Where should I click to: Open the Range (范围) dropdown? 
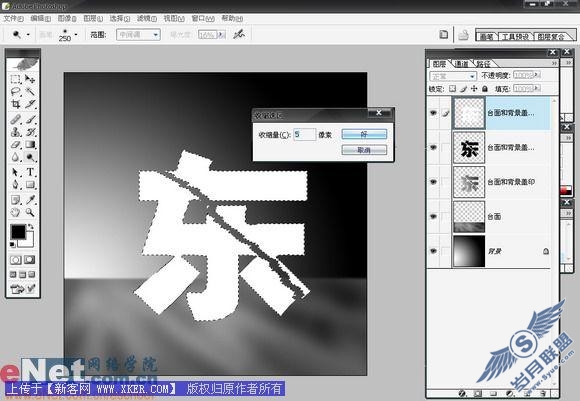click(x=138, y=35)
